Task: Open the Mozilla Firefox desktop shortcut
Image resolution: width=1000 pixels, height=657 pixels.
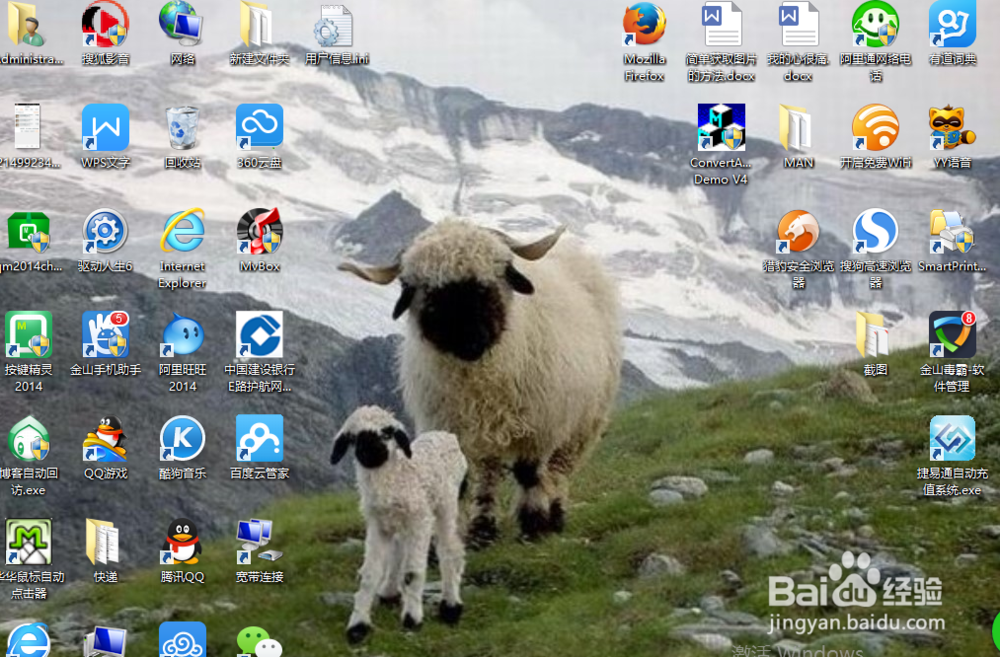Action: (644, 26)
